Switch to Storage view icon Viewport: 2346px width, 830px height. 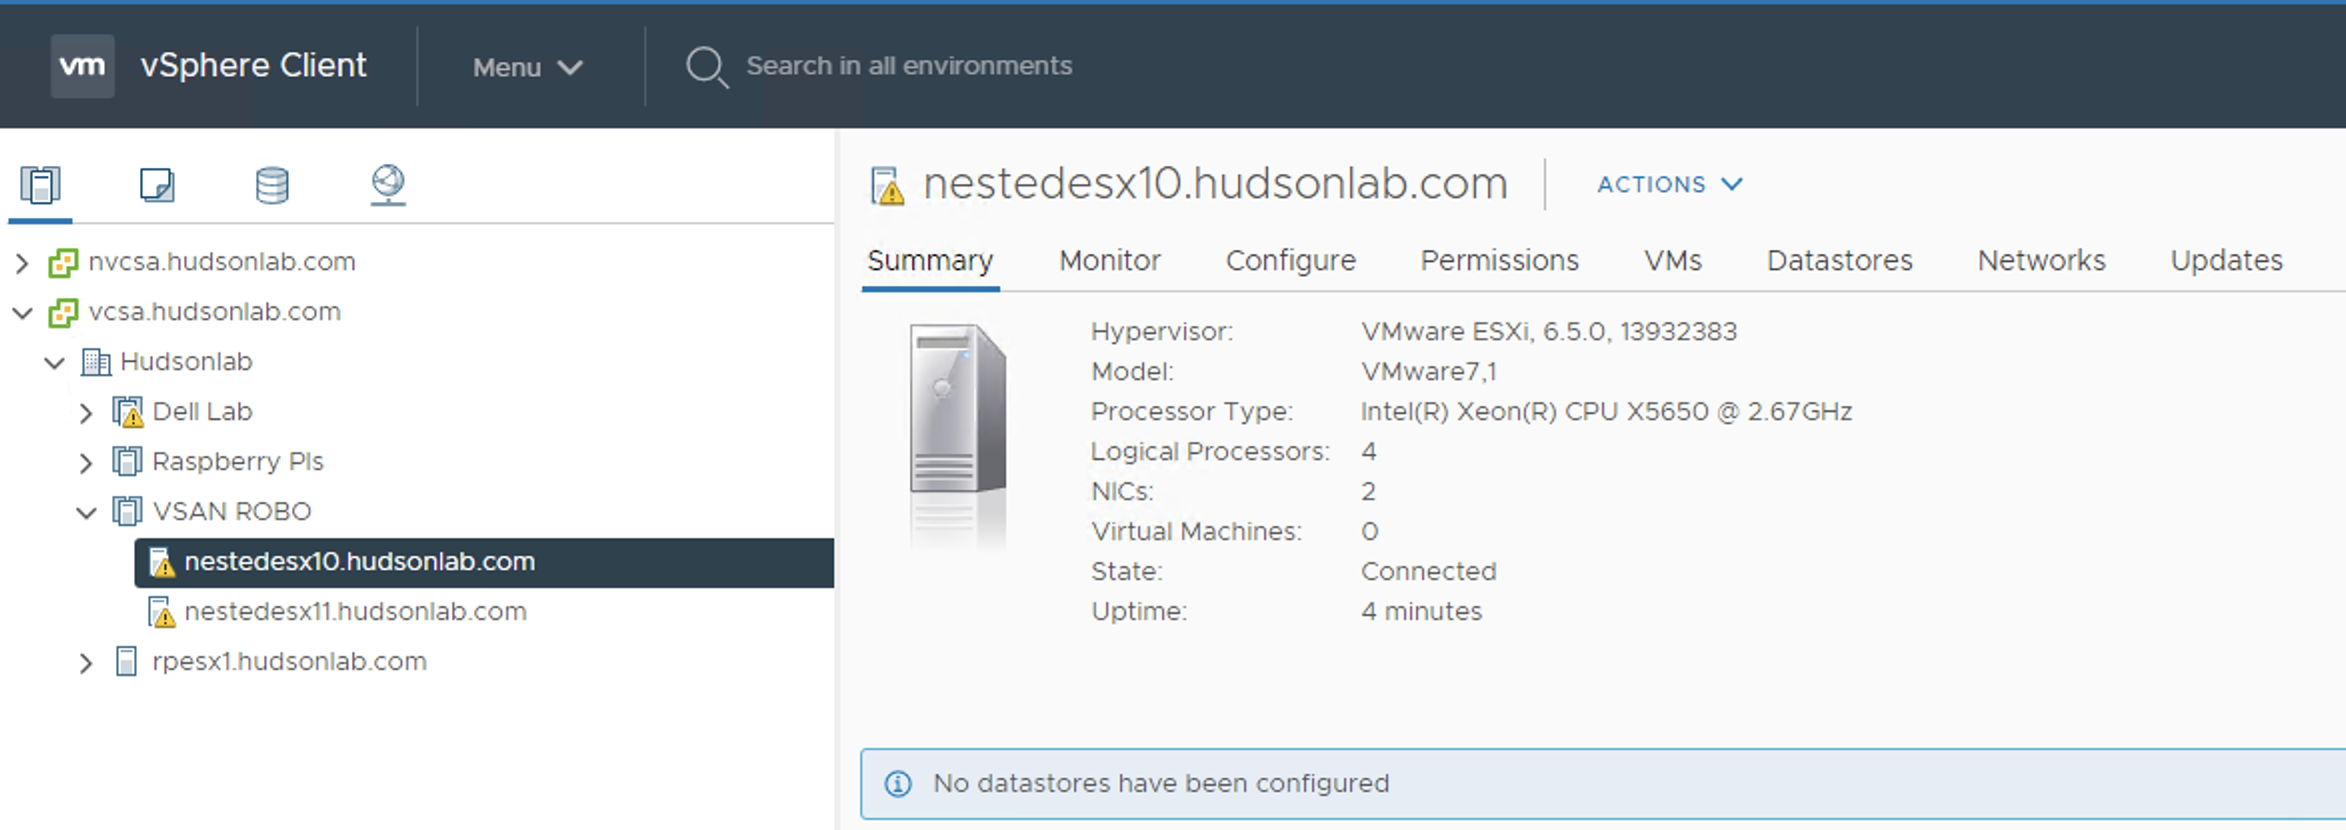coord(272,185)
